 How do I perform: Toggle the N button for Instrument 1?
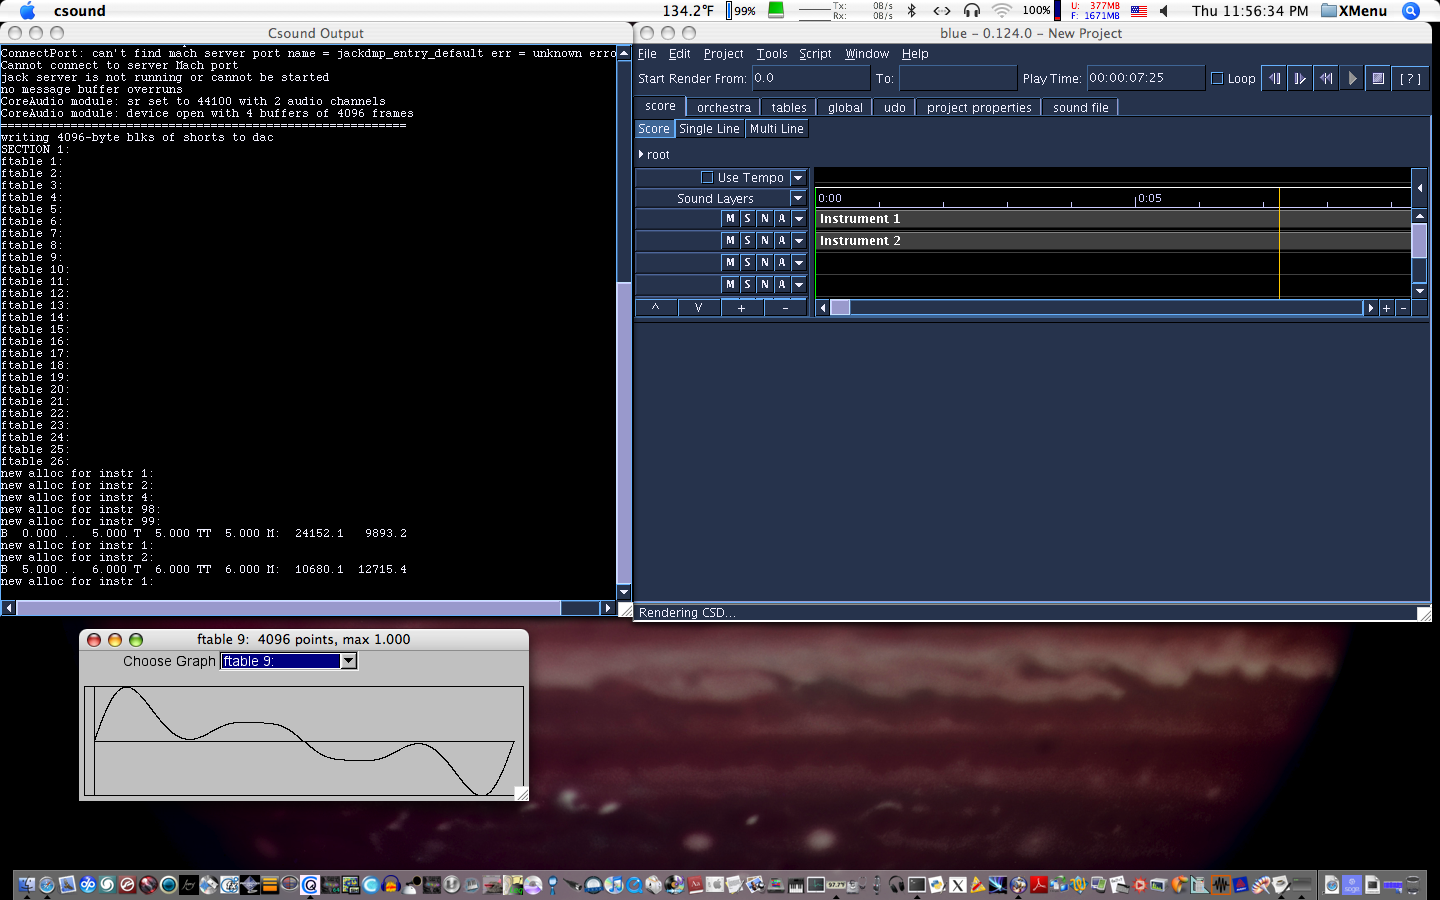coord(765,218)
